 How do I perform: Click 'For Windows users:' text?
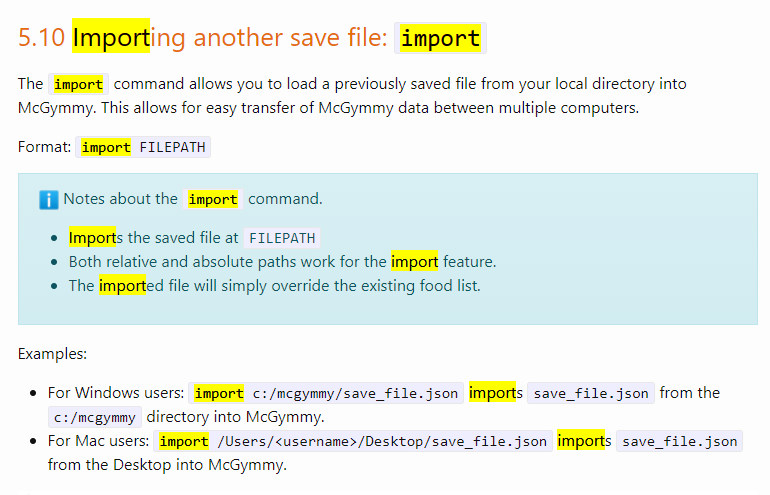coord(116,393)
